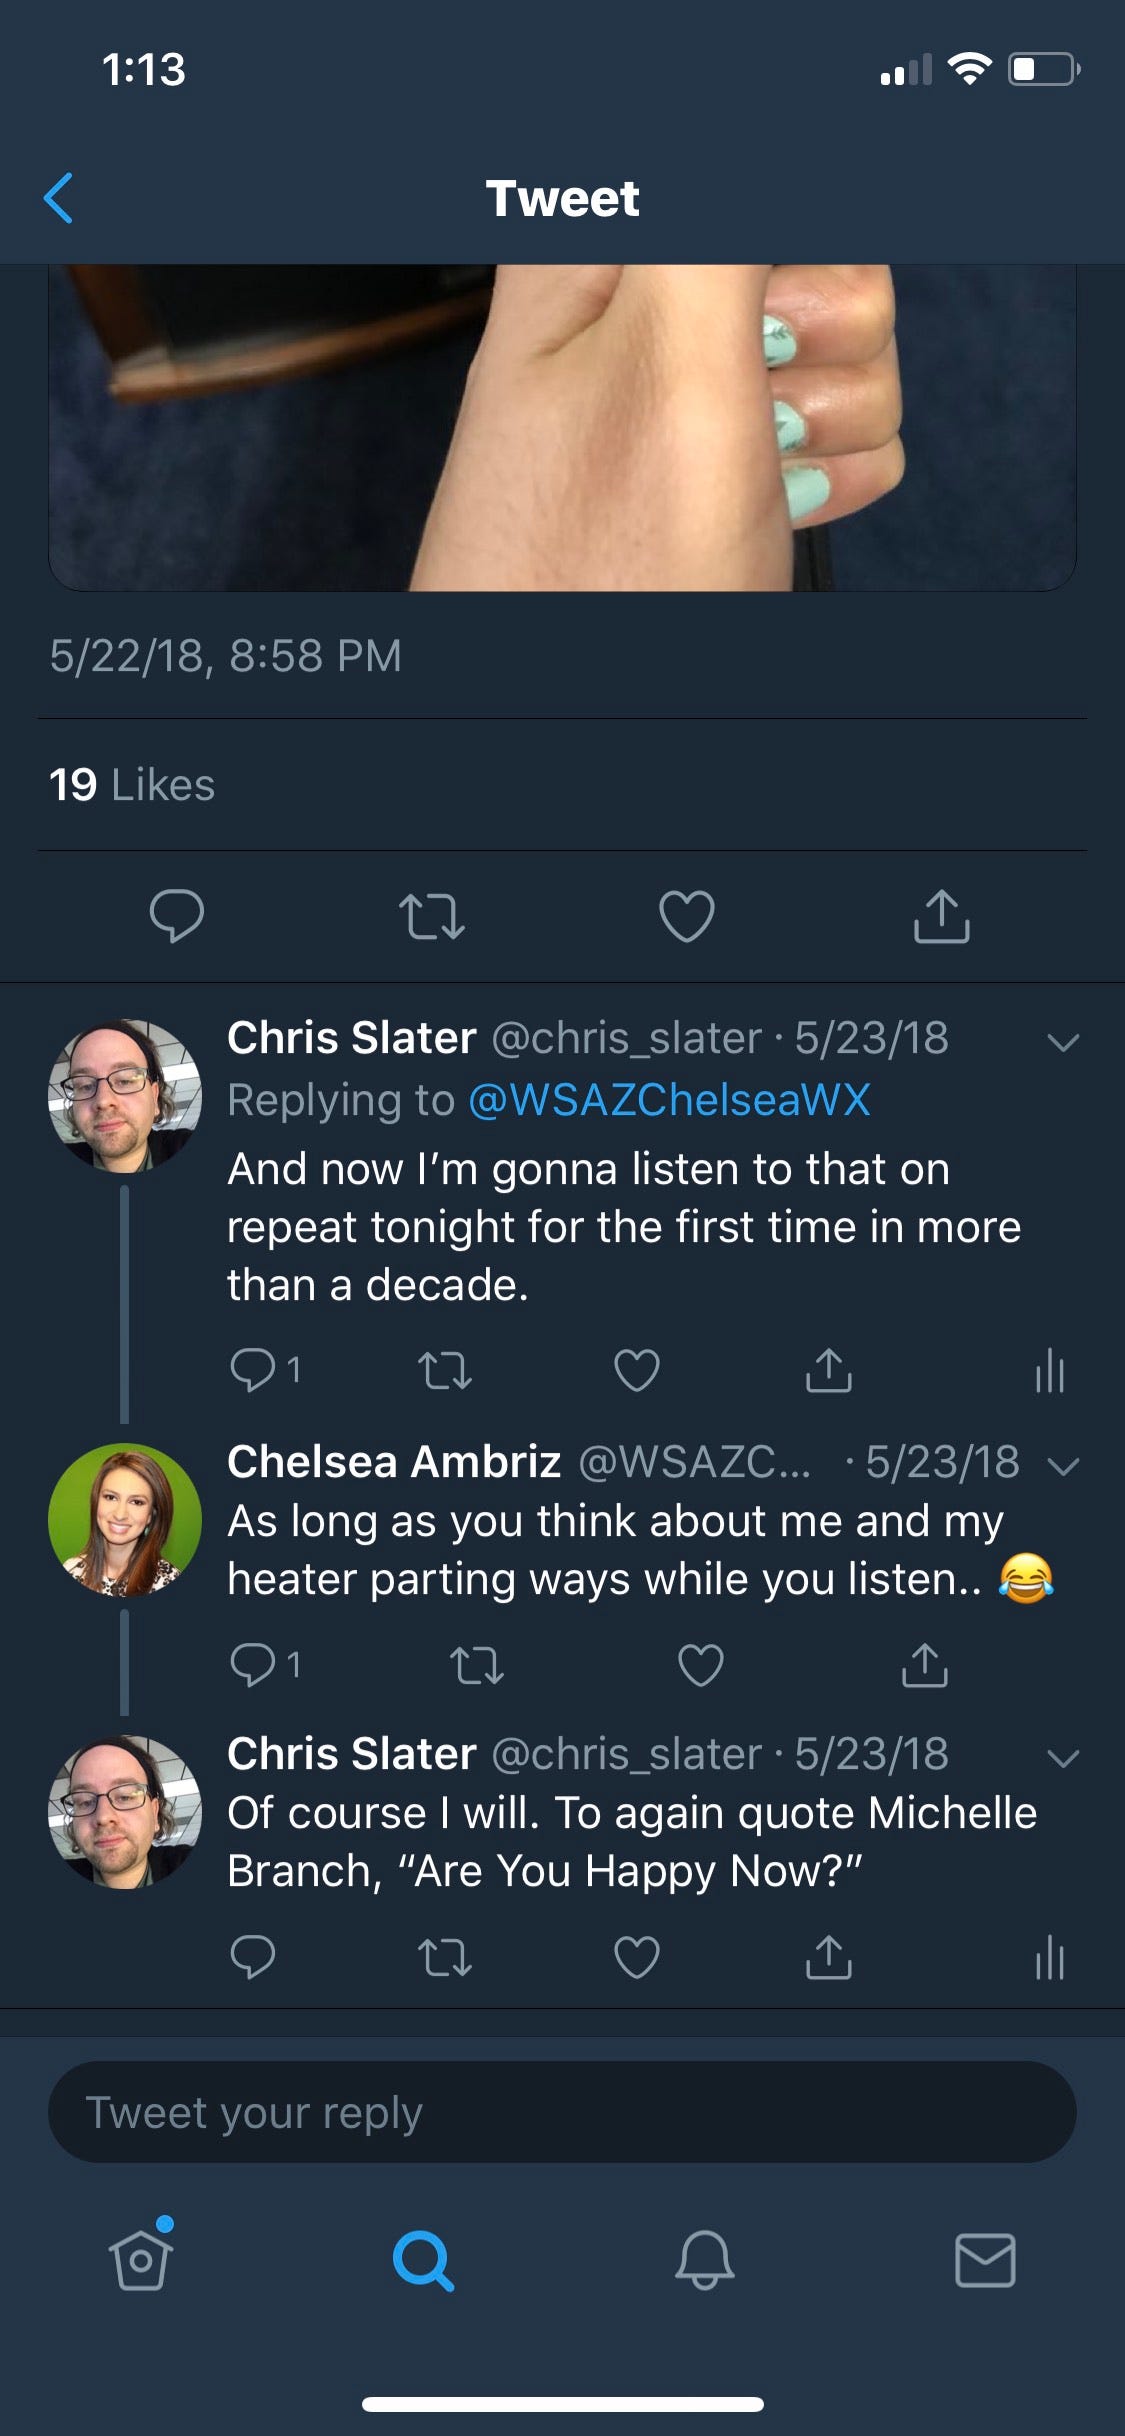Reply to the main tweet via its comment icon
Image resolution: width=1125 pixels, height=2436 pixels.
pos(177,915)
